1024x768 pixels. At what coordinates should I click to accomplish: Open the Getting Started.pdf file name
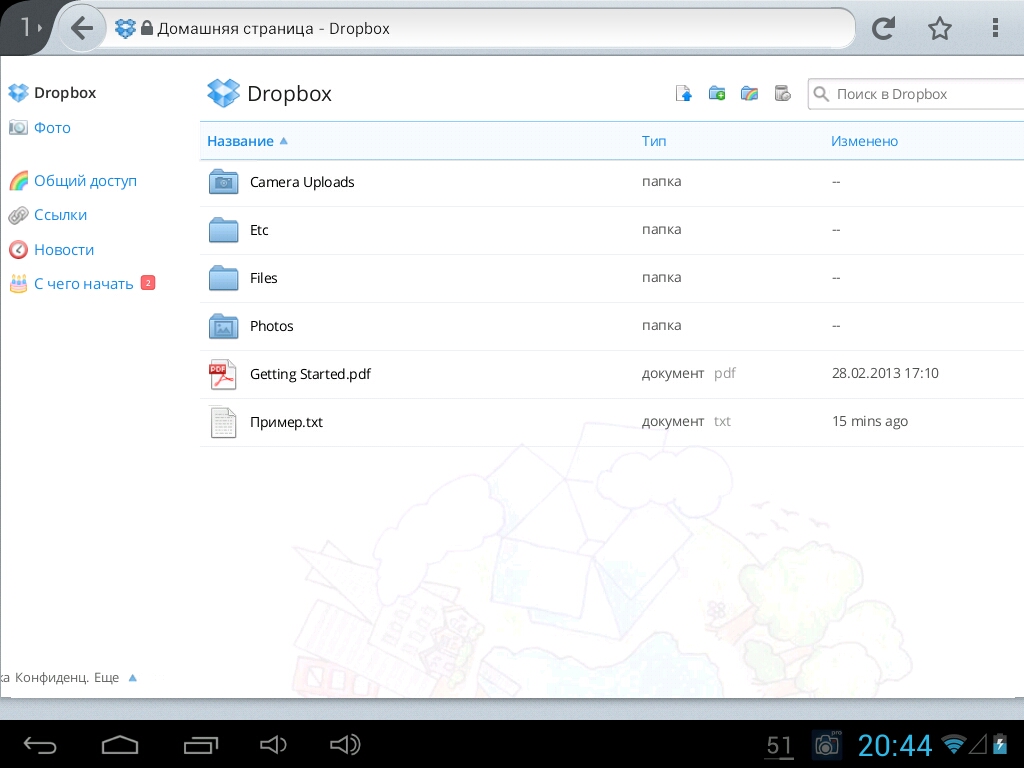(310, 374)
